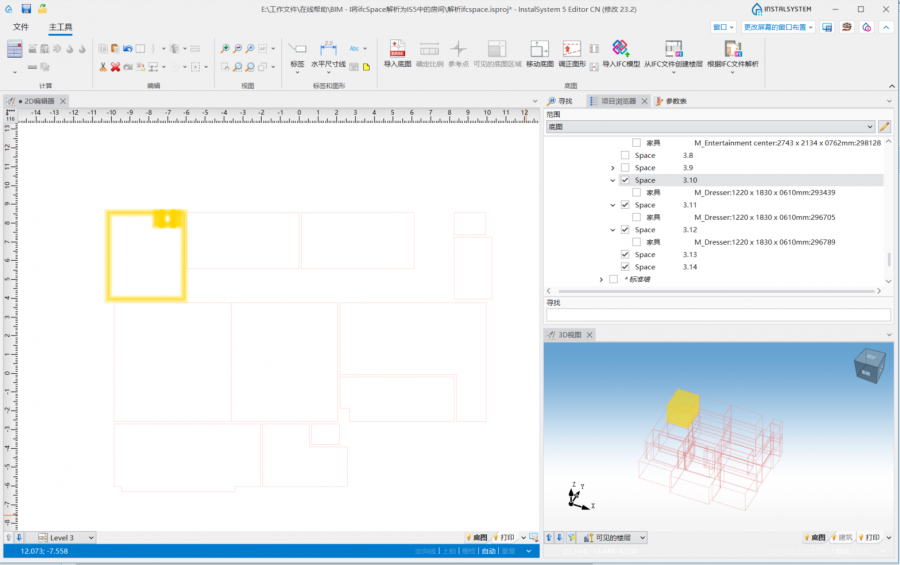Click the save icon in title bar
The height and width of the screenshot is (565, 900).
(26, 8)
